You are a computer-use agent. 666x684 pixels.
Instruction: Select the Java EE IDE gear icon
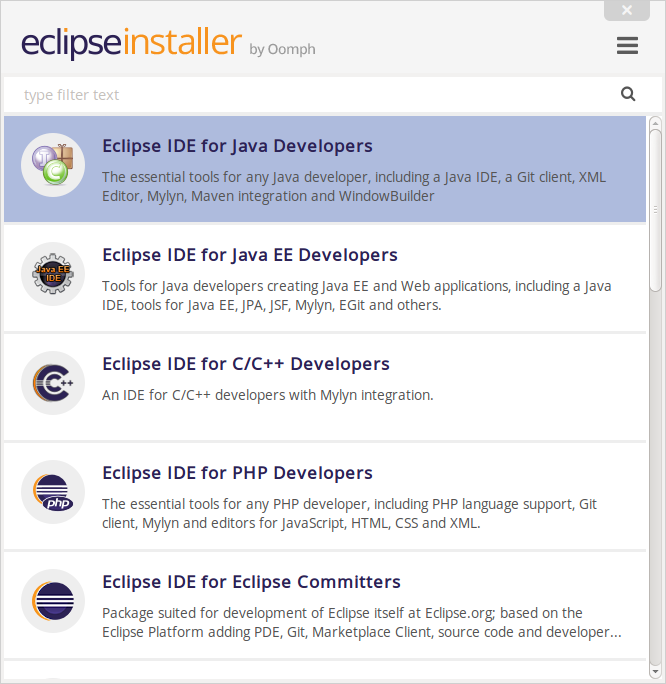53,274
